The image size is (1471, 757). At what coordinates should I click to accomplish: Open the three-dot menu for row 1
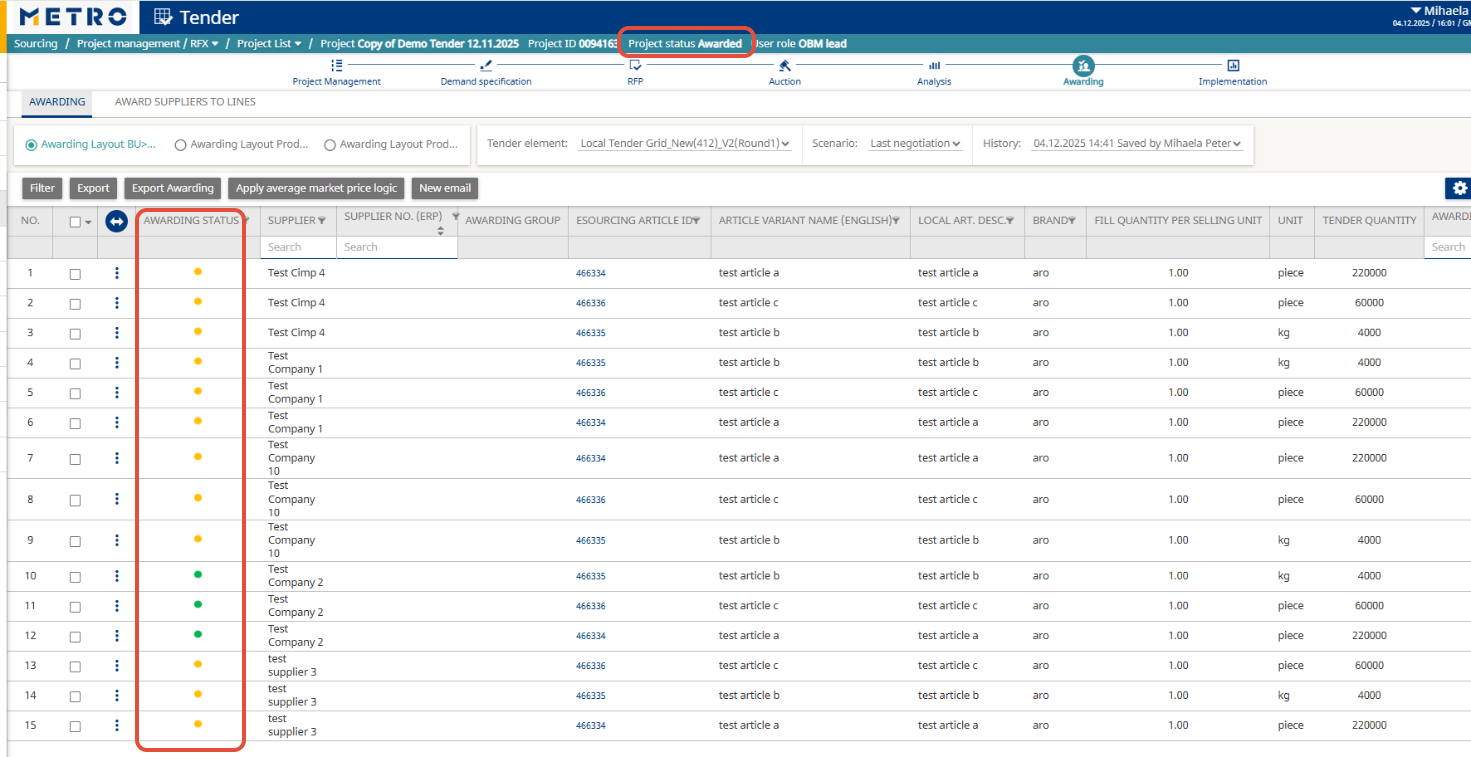[117, 273]
